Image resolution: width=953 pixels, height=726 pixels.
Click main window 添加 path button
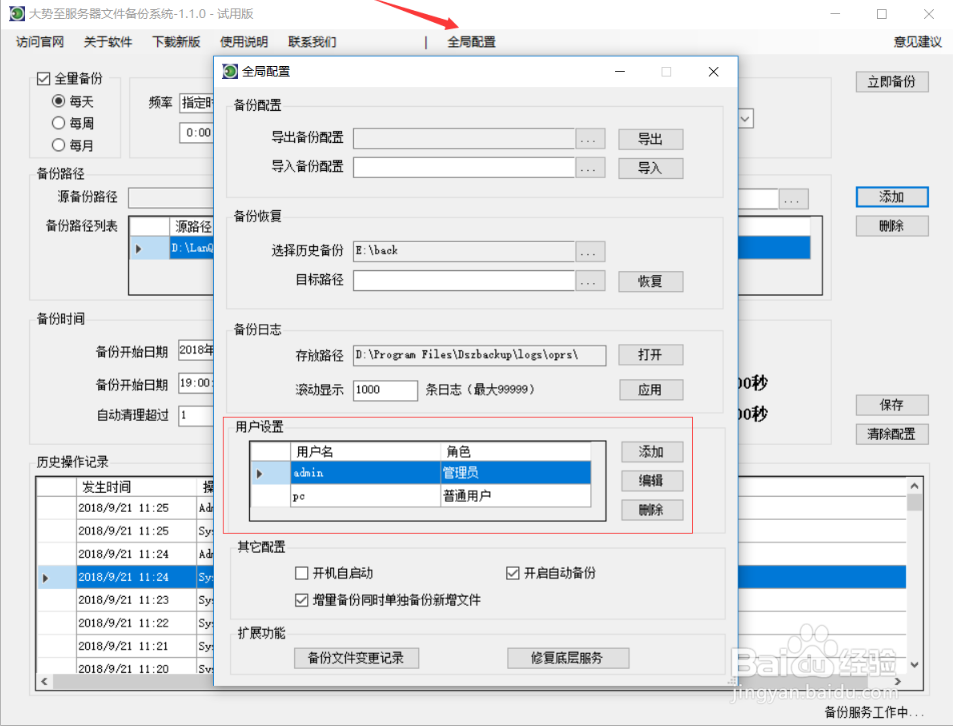tap(892, 197)
